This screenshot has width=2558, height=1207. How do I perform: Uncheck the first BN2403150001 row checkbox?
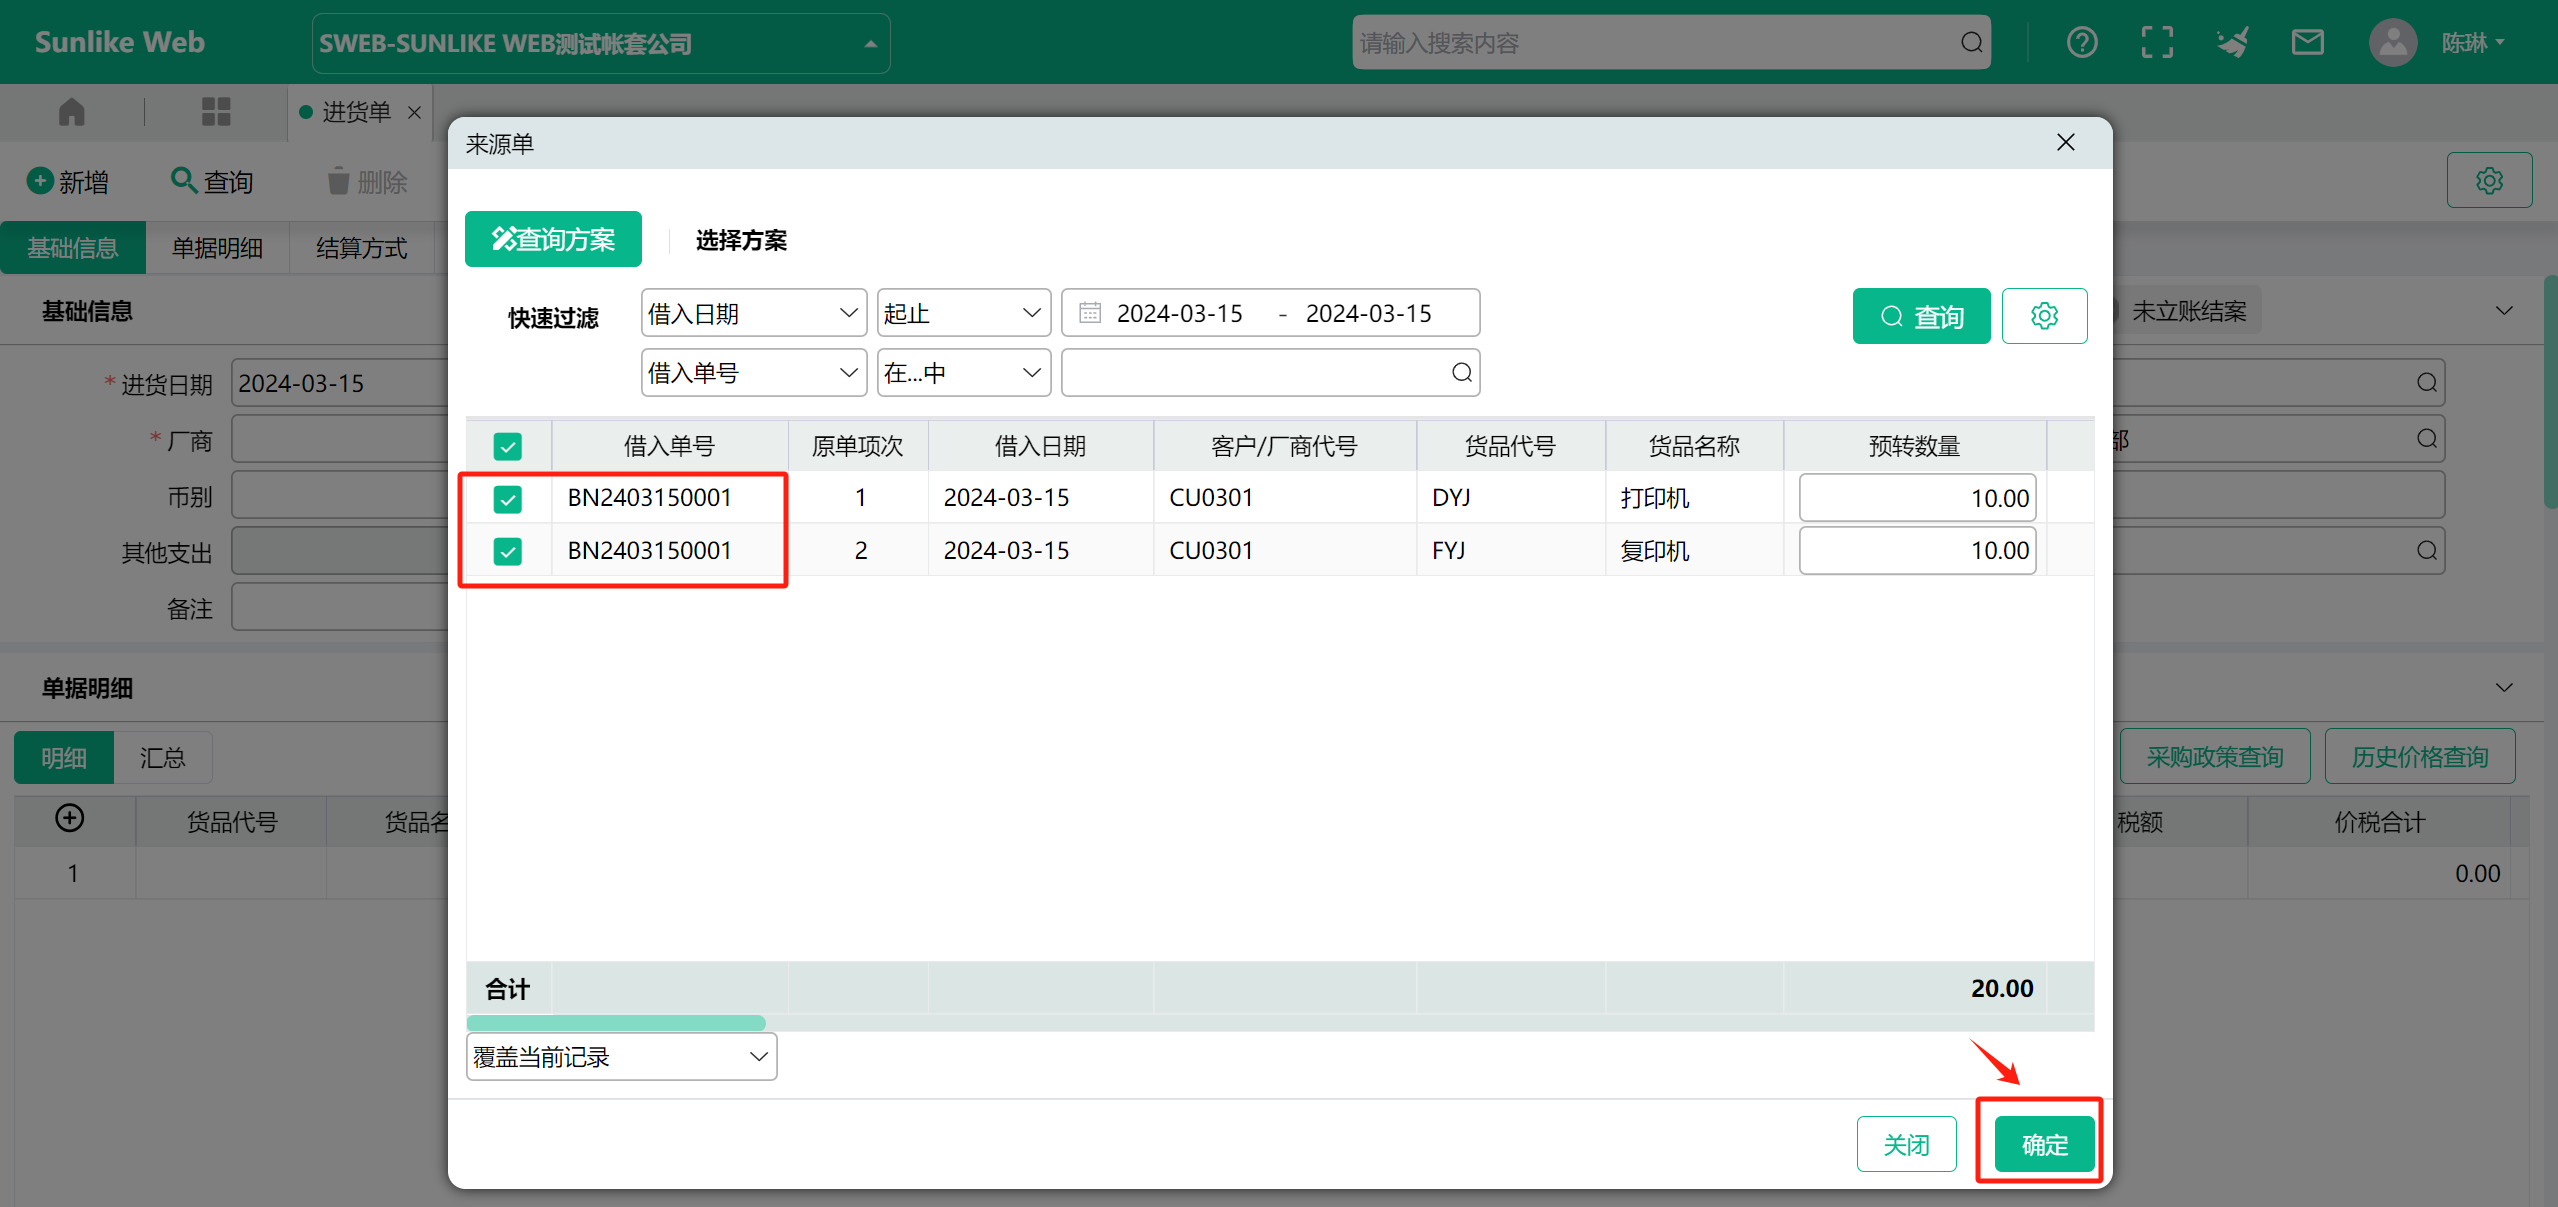tap(507, 498)
